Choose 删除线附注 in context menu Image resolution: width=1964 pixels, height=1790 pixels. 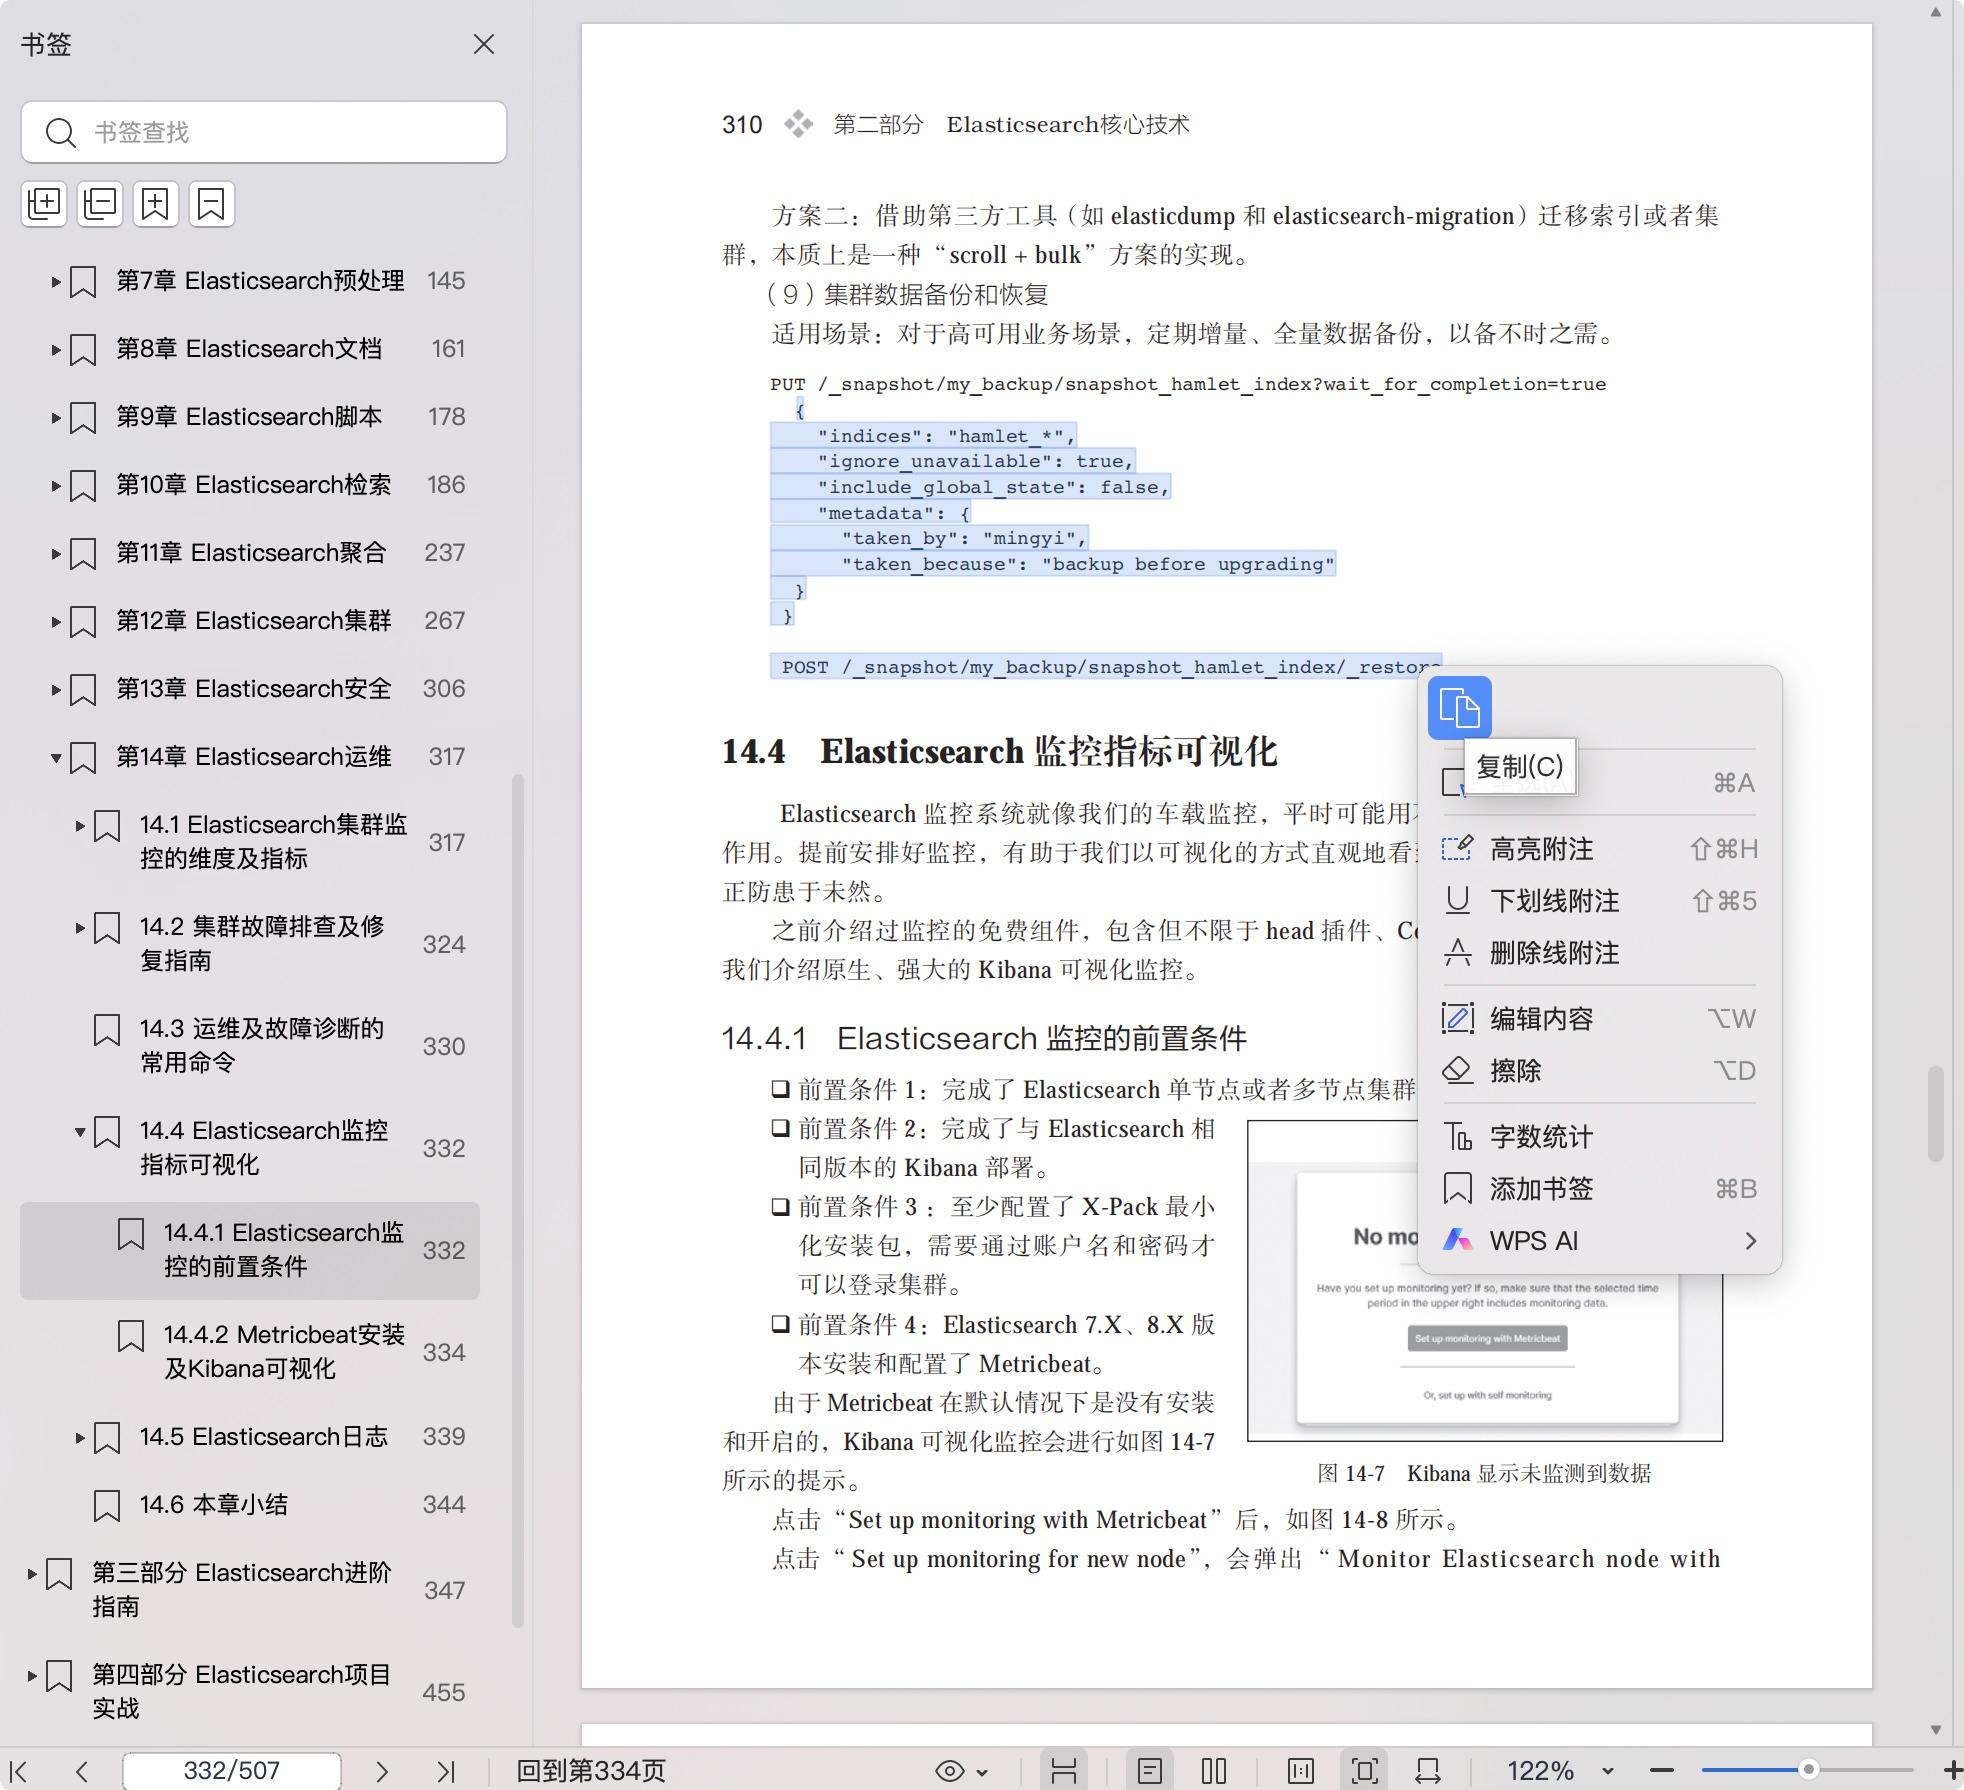(1599, 953)
